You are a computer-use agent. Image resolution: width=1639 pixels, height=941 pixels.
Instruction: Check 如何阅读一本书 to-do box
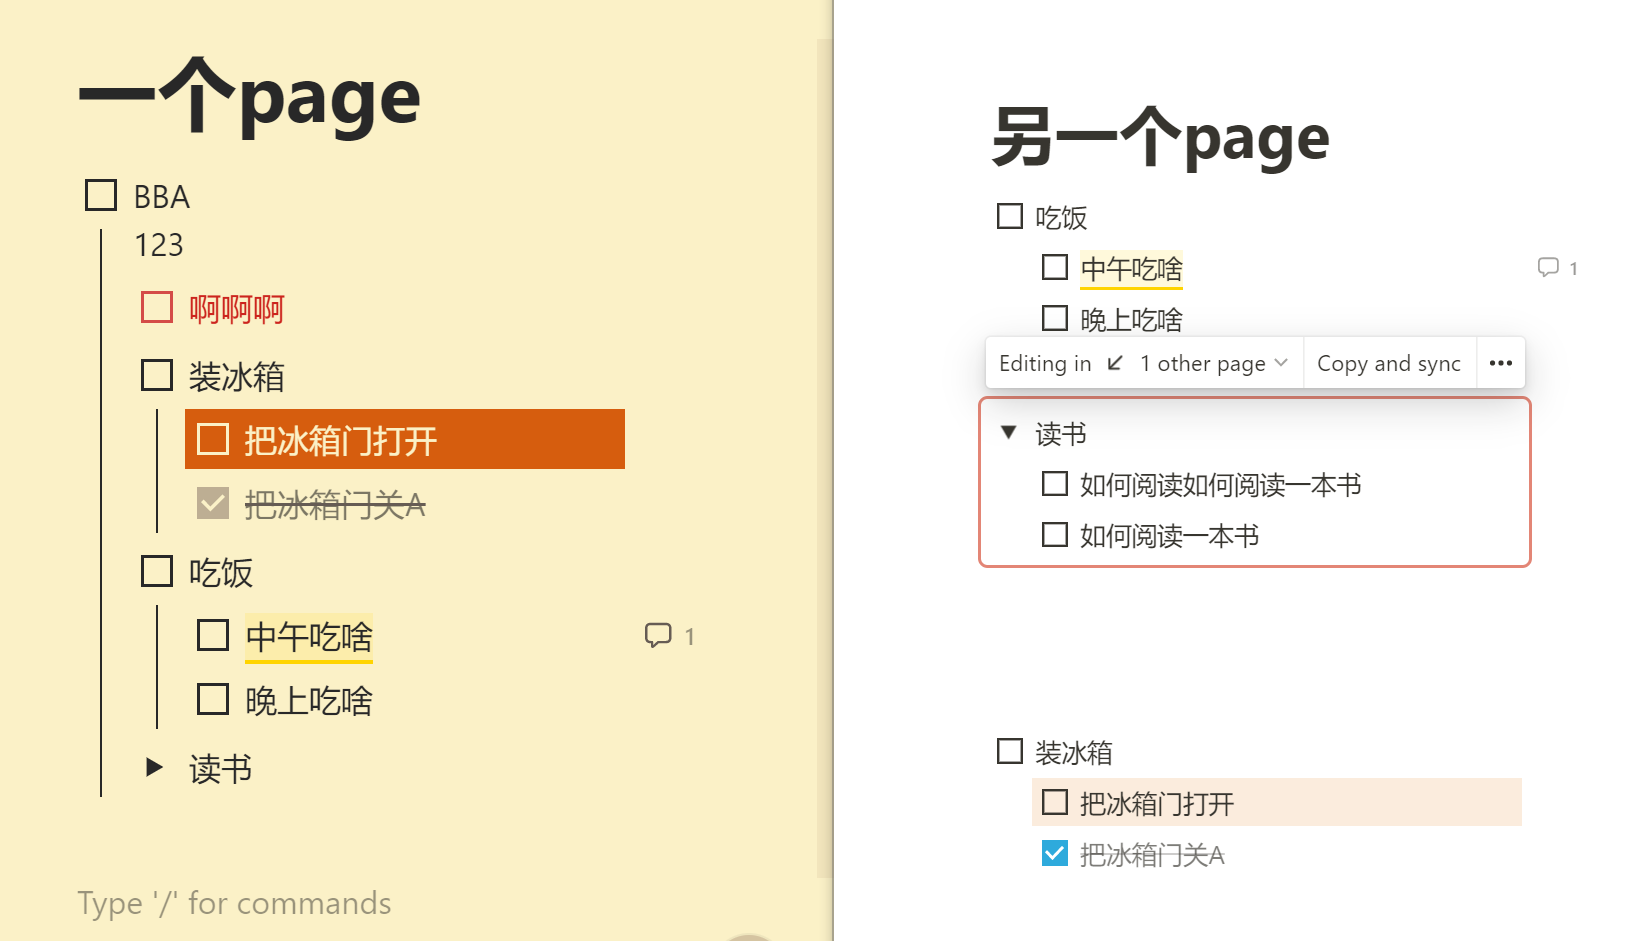(1054, 535)
